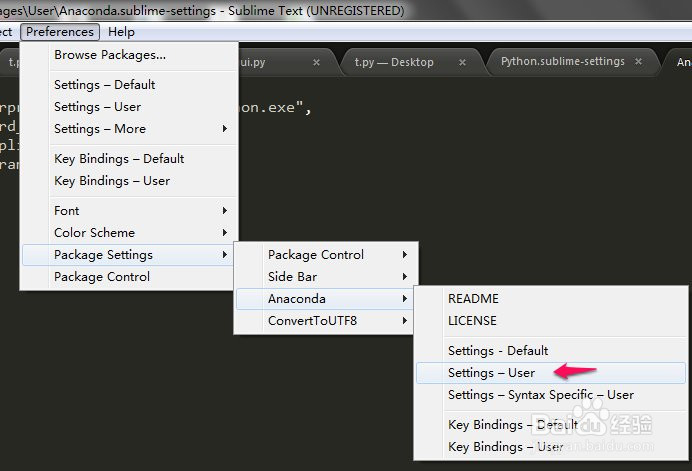692x471 pixels.
Task: Open Anaconda Key Bindings – Default
Action: click(551, 425)
